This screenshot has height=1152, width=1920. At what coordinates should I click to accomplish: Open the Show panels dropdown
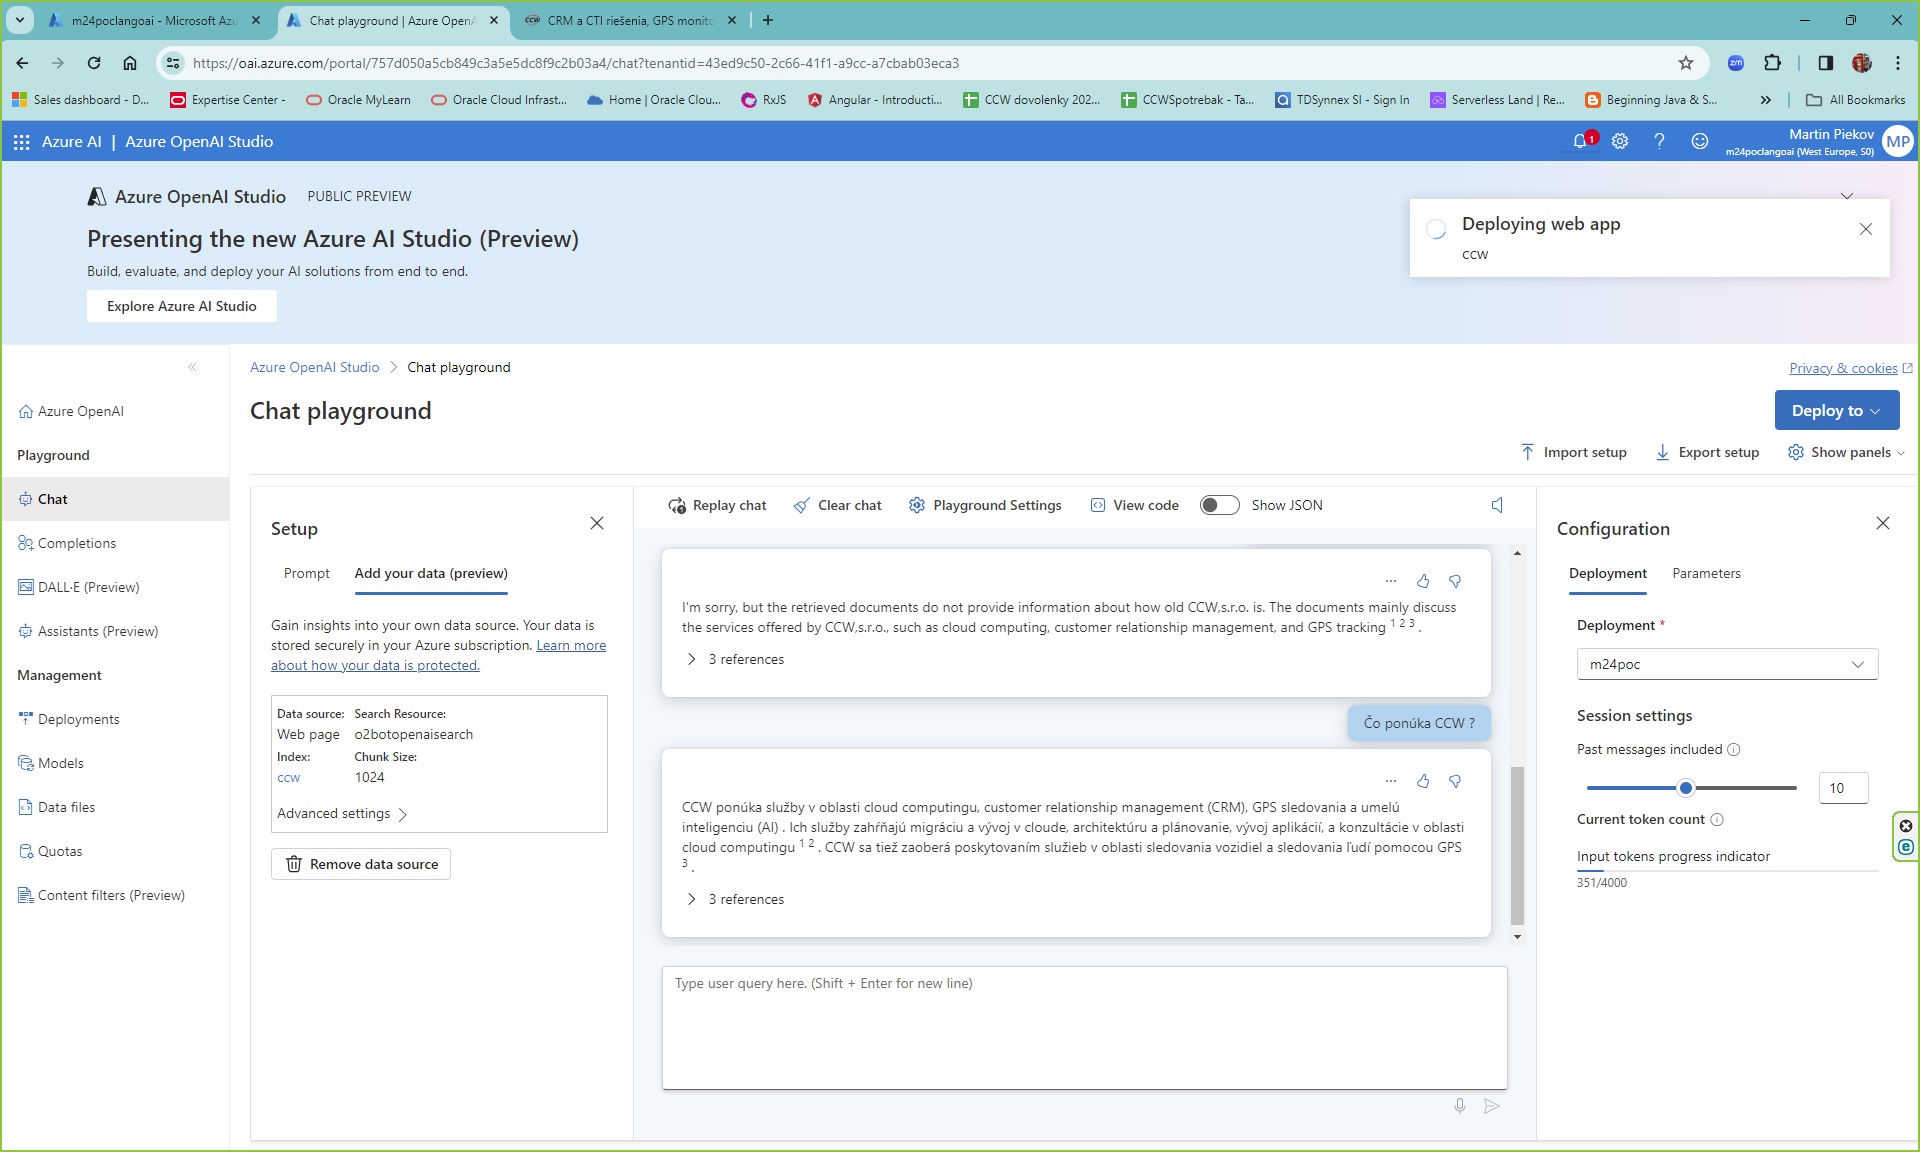pyautogui.click(x=1846, y=452)
